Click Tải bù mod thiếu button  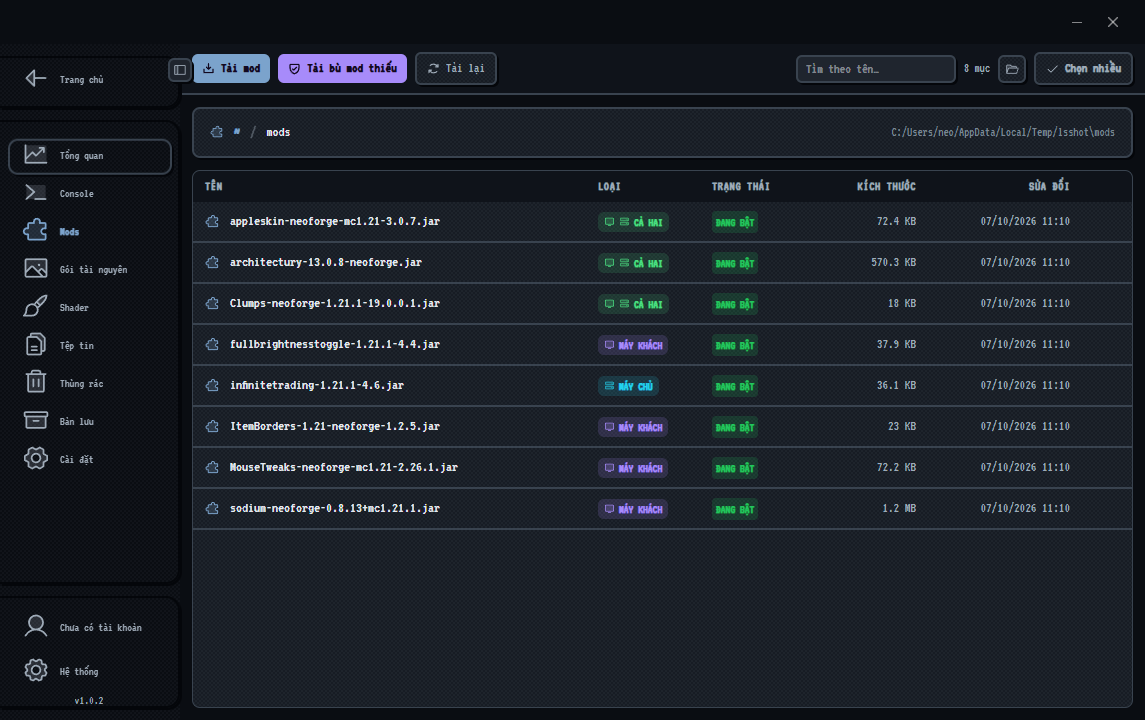[x=342, y=69]
